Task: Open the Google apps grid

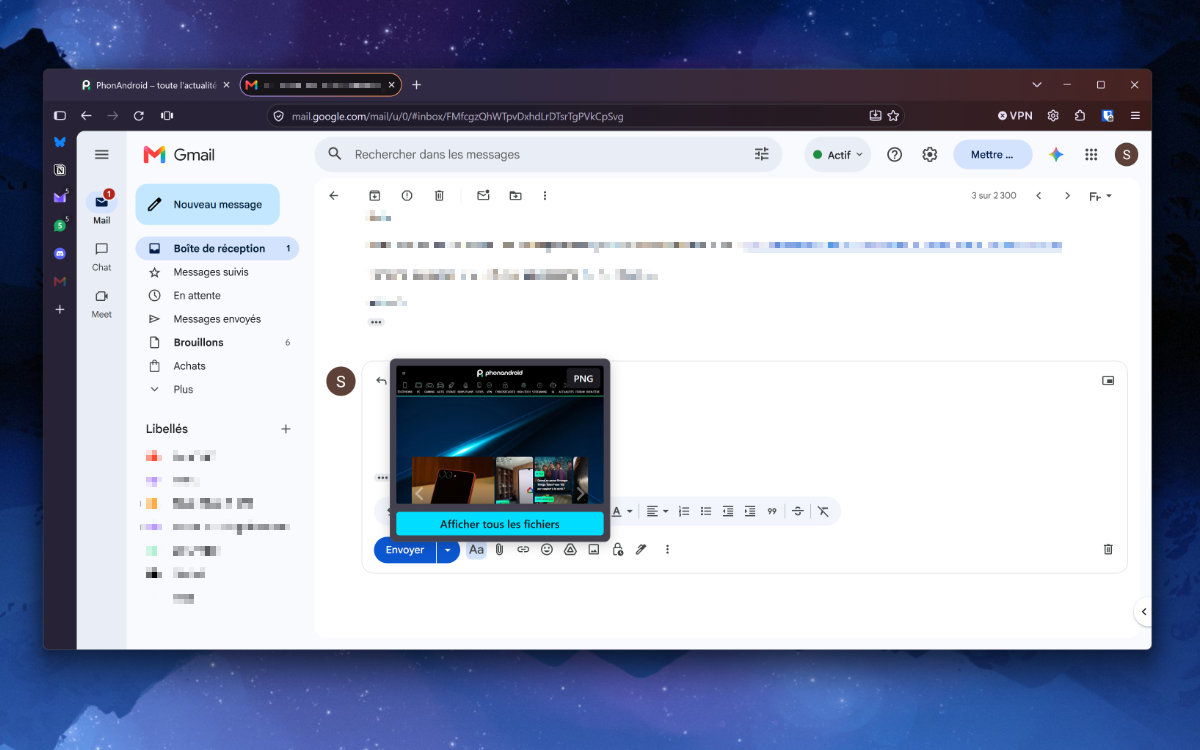Action: pos(1091,155)
